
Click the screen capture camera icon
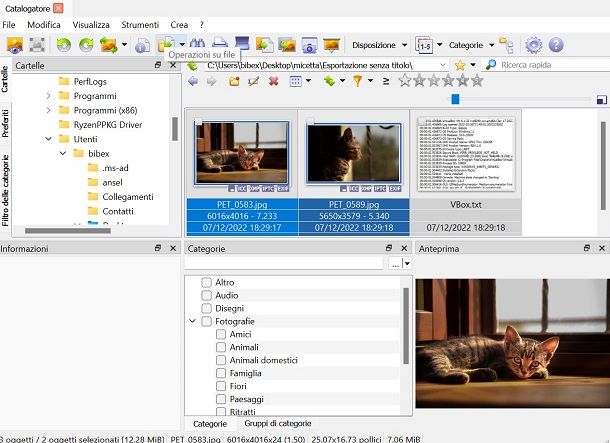click(309, 45)
